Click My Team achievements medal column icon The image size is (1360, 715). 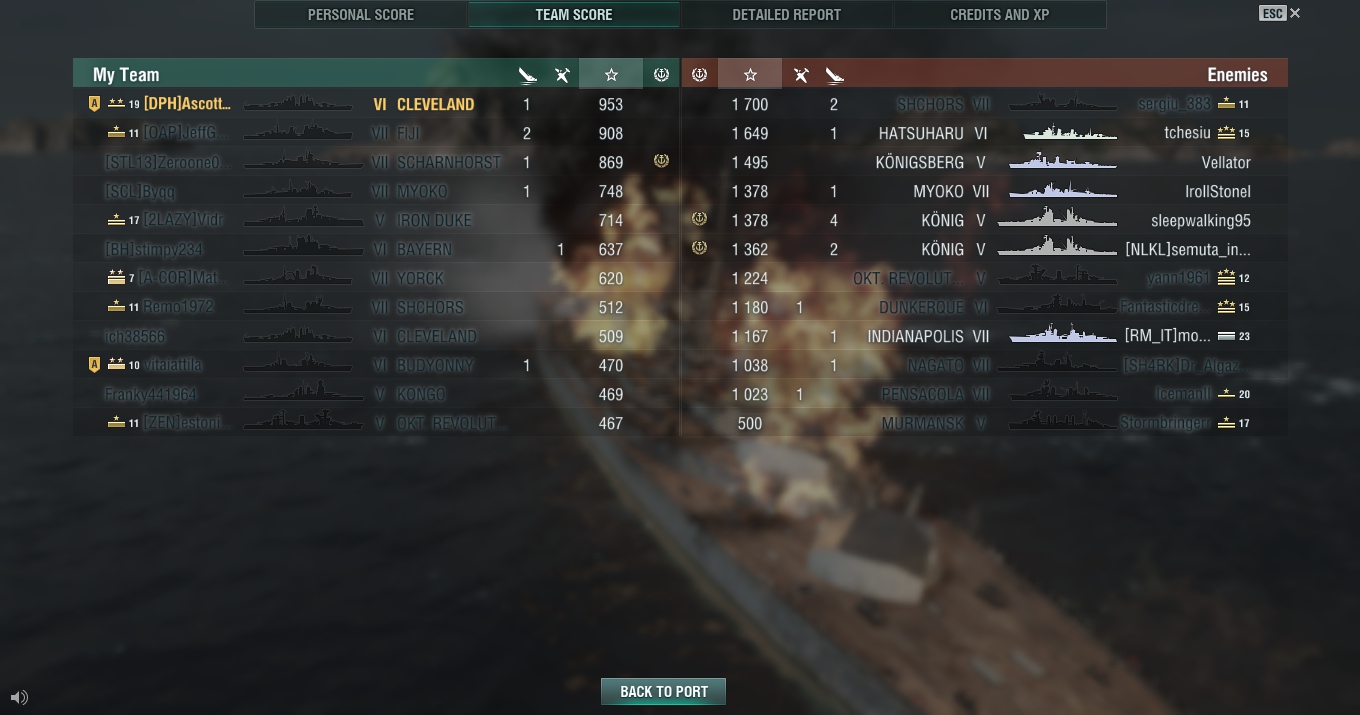[661, 75]
